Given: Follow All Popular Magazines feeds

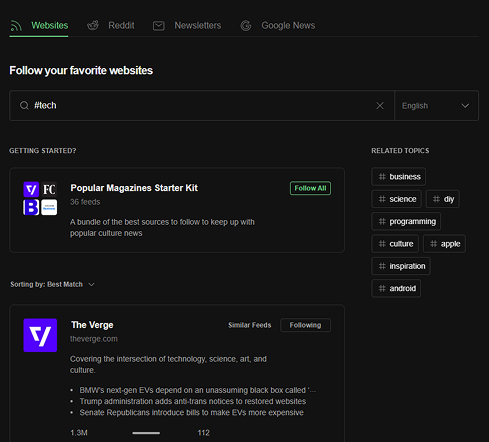Looking at the screenshot, I should tap(310, 188).
